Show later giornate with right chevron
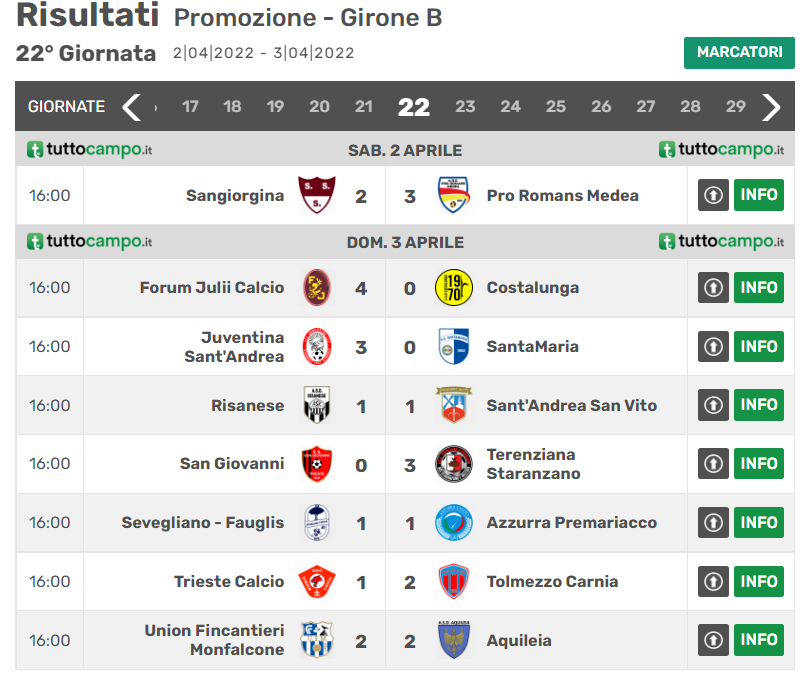This screenshot has height=673, width=805. tap(771, 107)
